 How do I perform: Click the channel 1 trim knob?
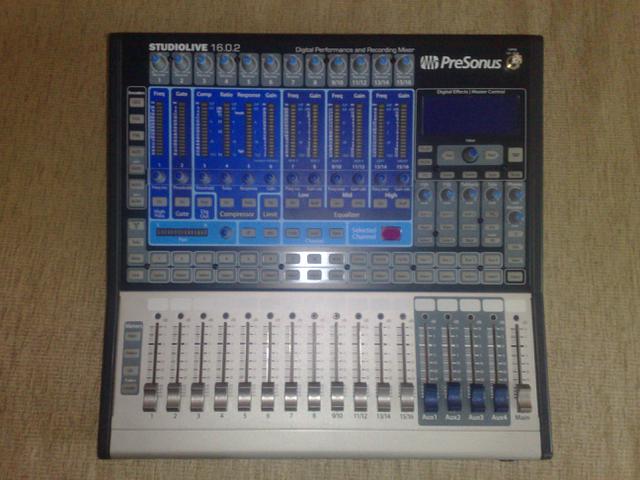pos(160,66)
